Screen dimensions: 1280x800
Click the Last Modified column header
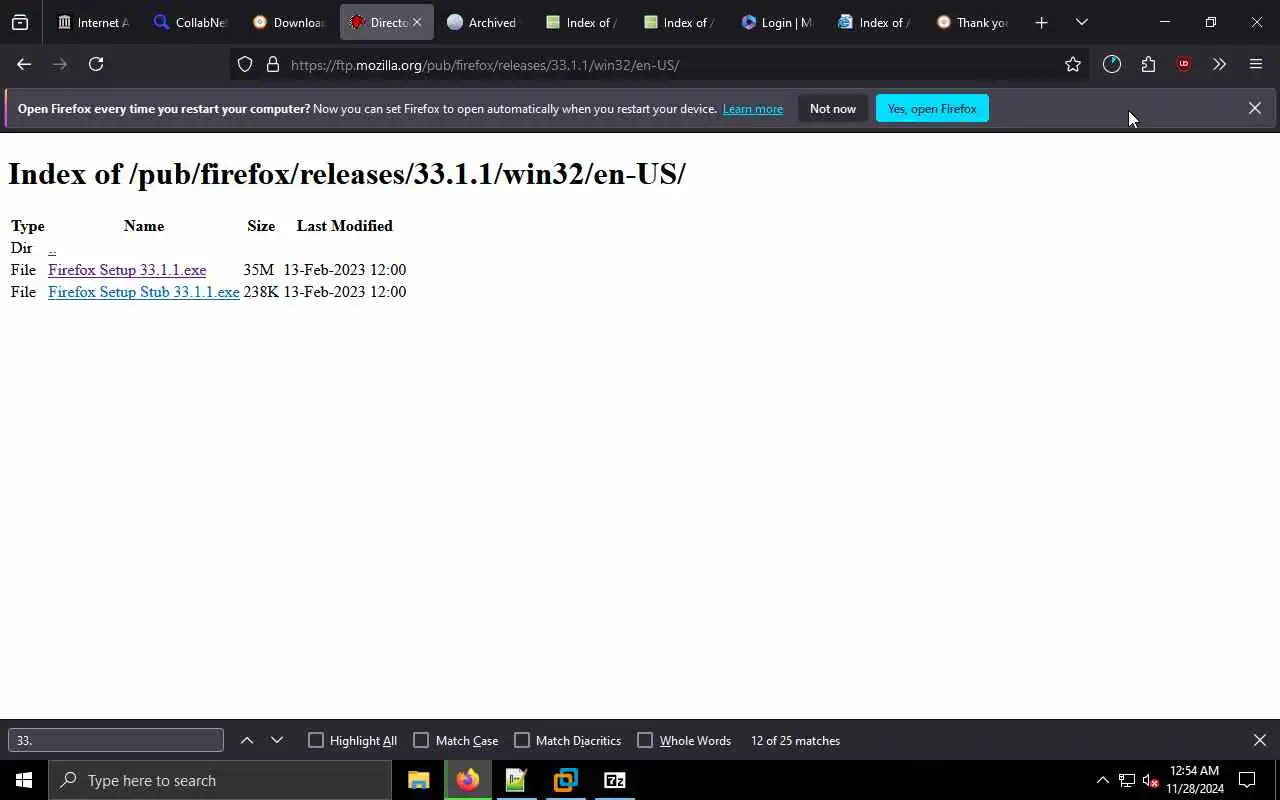345,226
